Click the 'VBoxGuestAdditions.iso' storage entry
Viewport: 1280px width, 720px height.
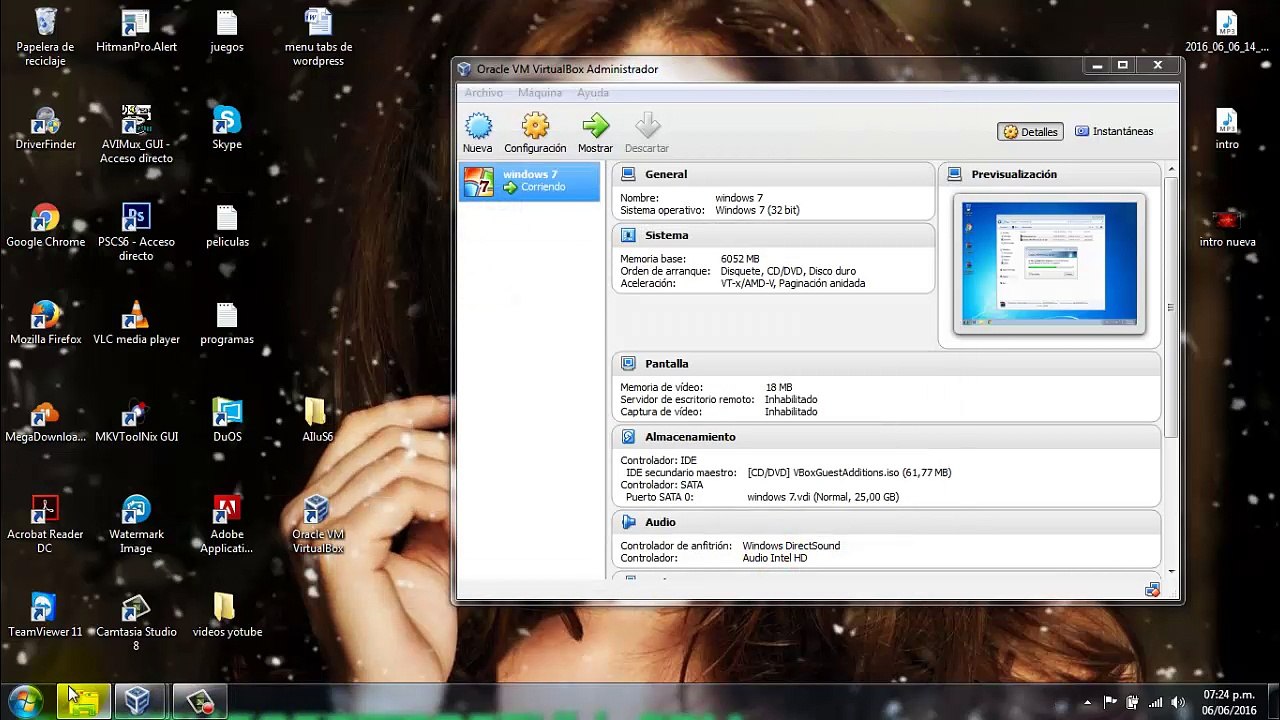point(849,473)
